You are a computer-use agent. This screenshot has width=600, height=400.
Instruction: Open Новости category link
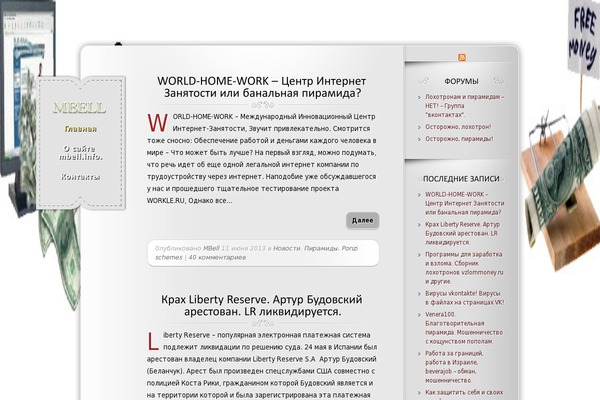(x=287, y=248)
